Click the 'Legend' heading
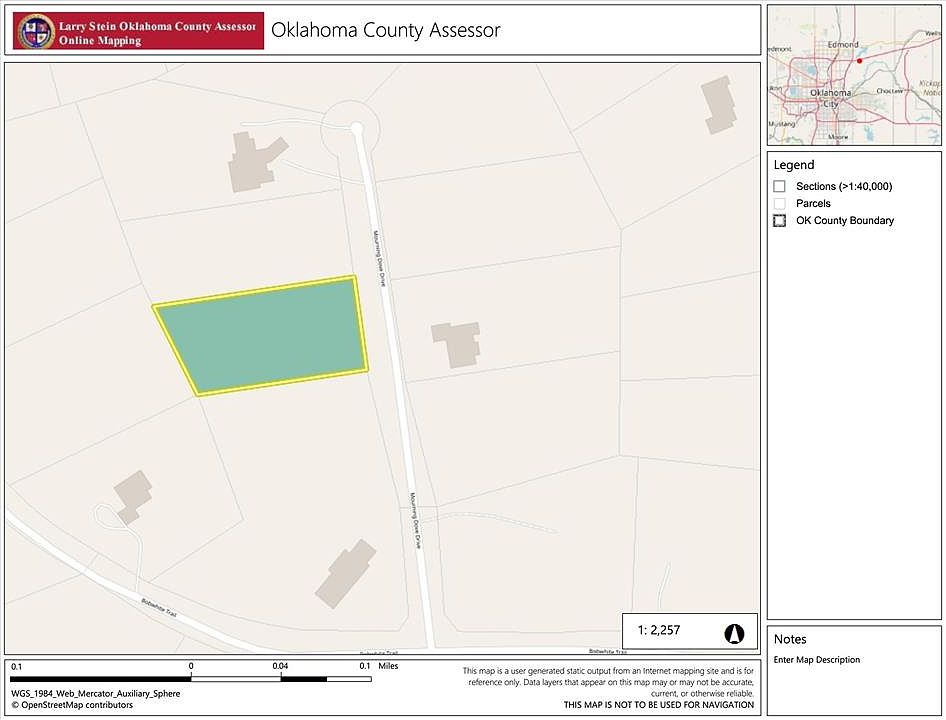 [794, 165]
